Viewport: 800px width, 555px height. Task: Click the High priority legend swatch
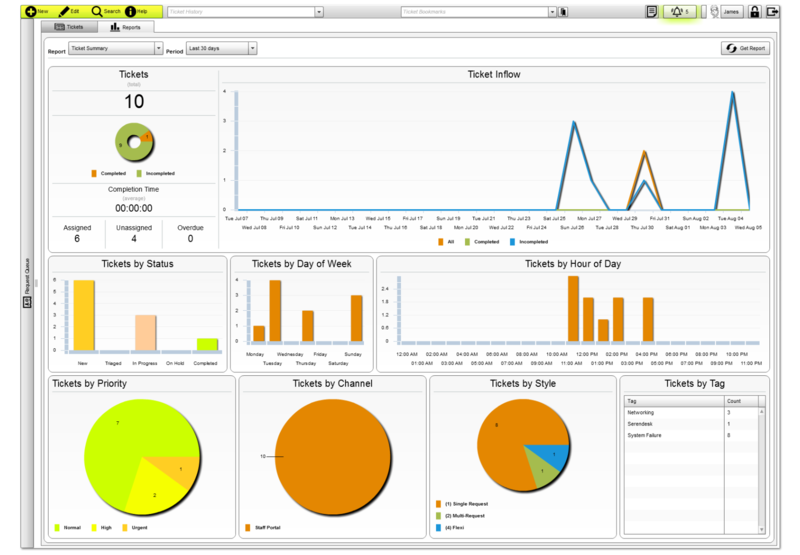94,527
